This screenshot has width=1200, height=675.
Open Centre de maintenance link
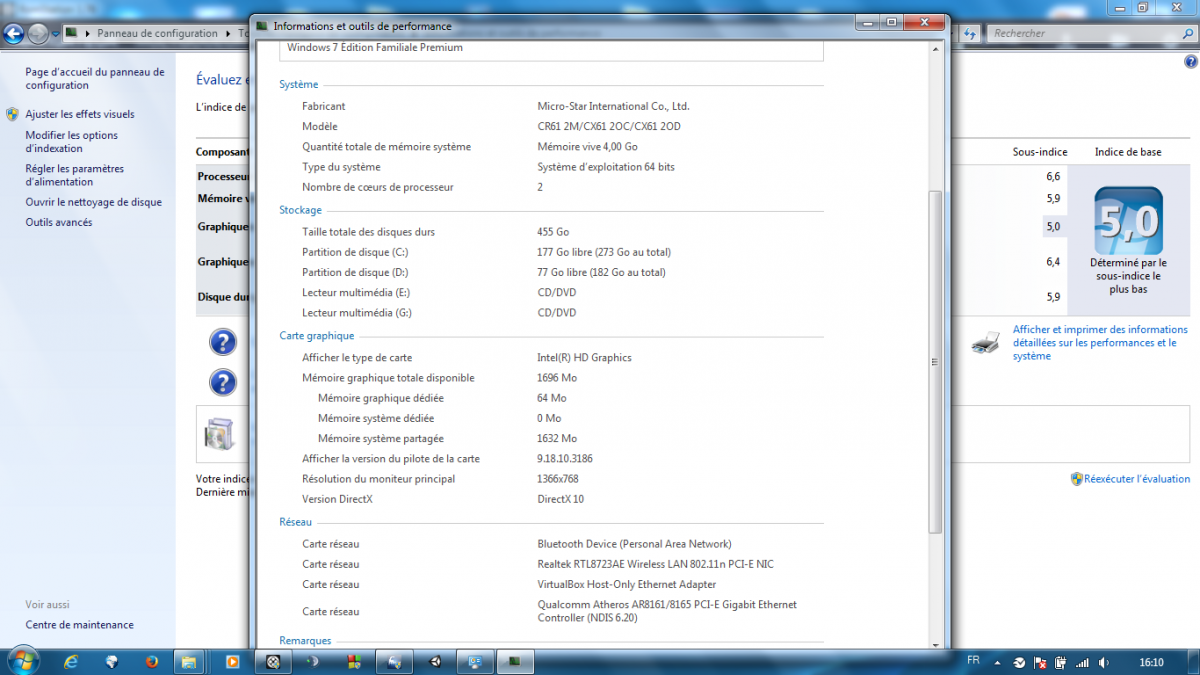tap(80, 625)
